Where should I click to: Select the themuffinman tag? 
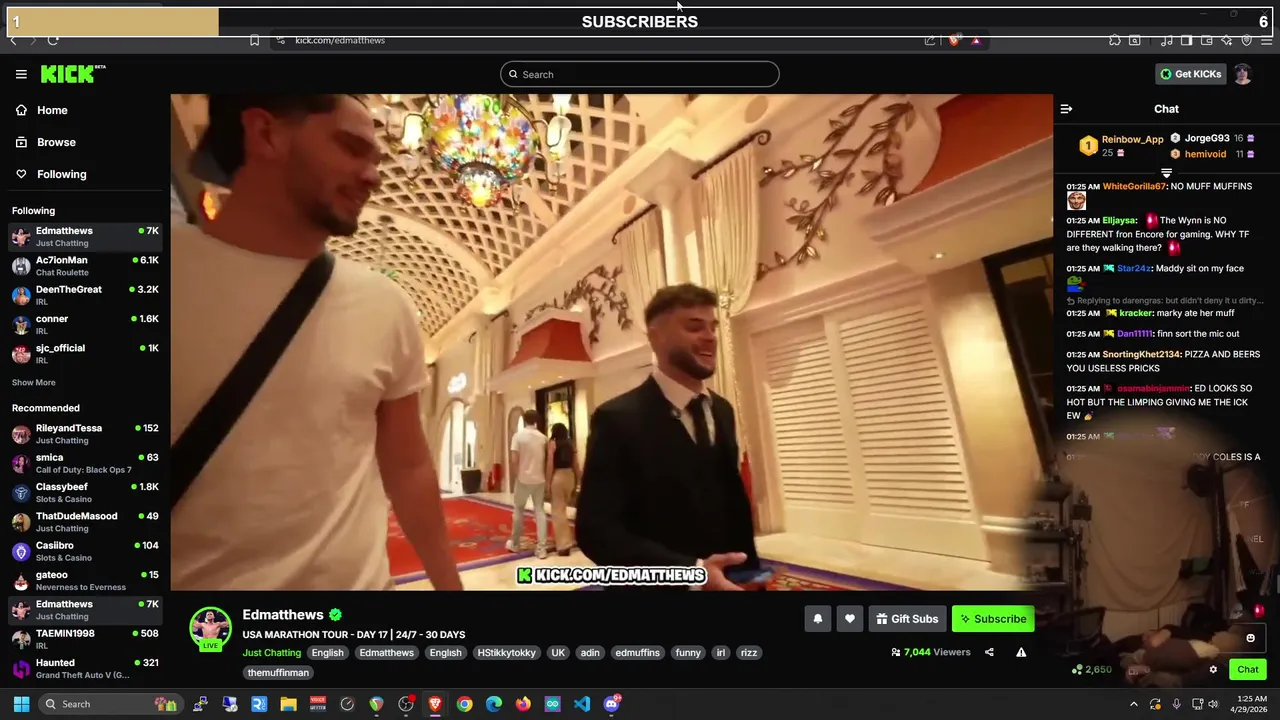[x=278, y=673]
